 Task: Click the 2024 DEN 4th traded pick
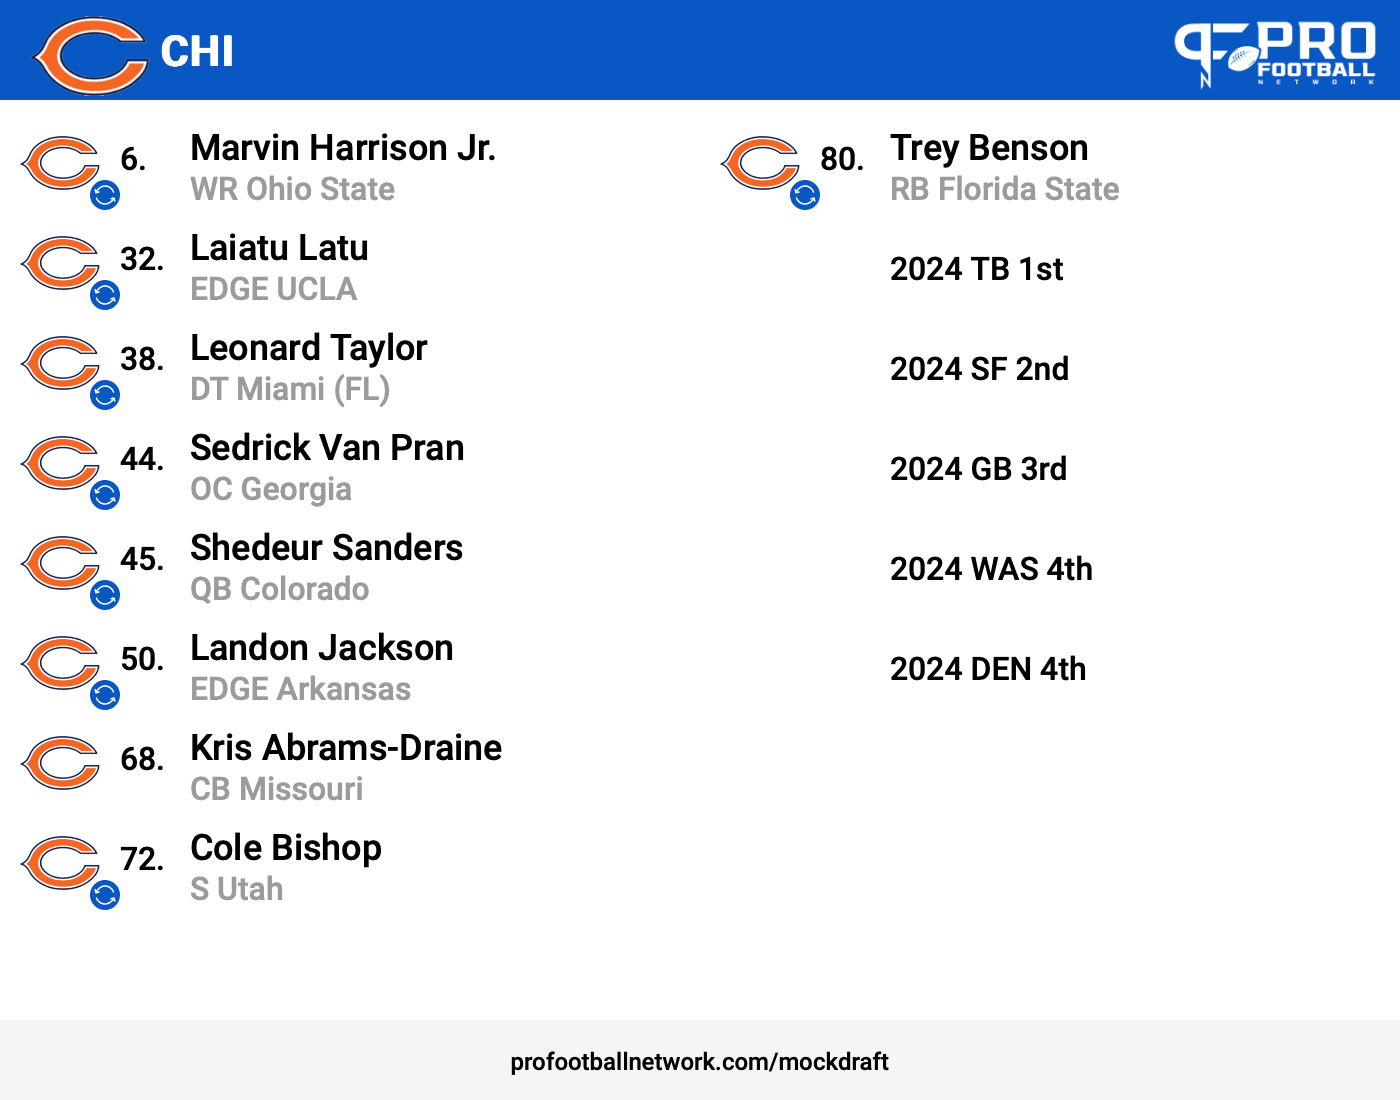pos(988,669)
